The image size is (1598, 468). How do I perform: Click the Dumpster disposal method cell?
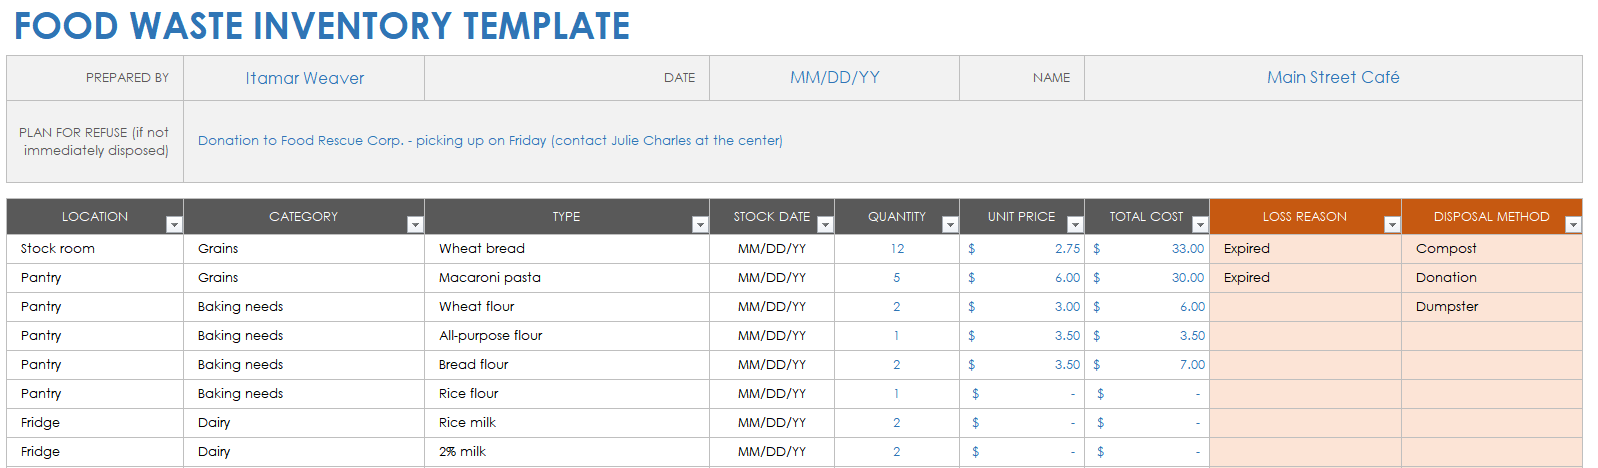(1447, 307)
